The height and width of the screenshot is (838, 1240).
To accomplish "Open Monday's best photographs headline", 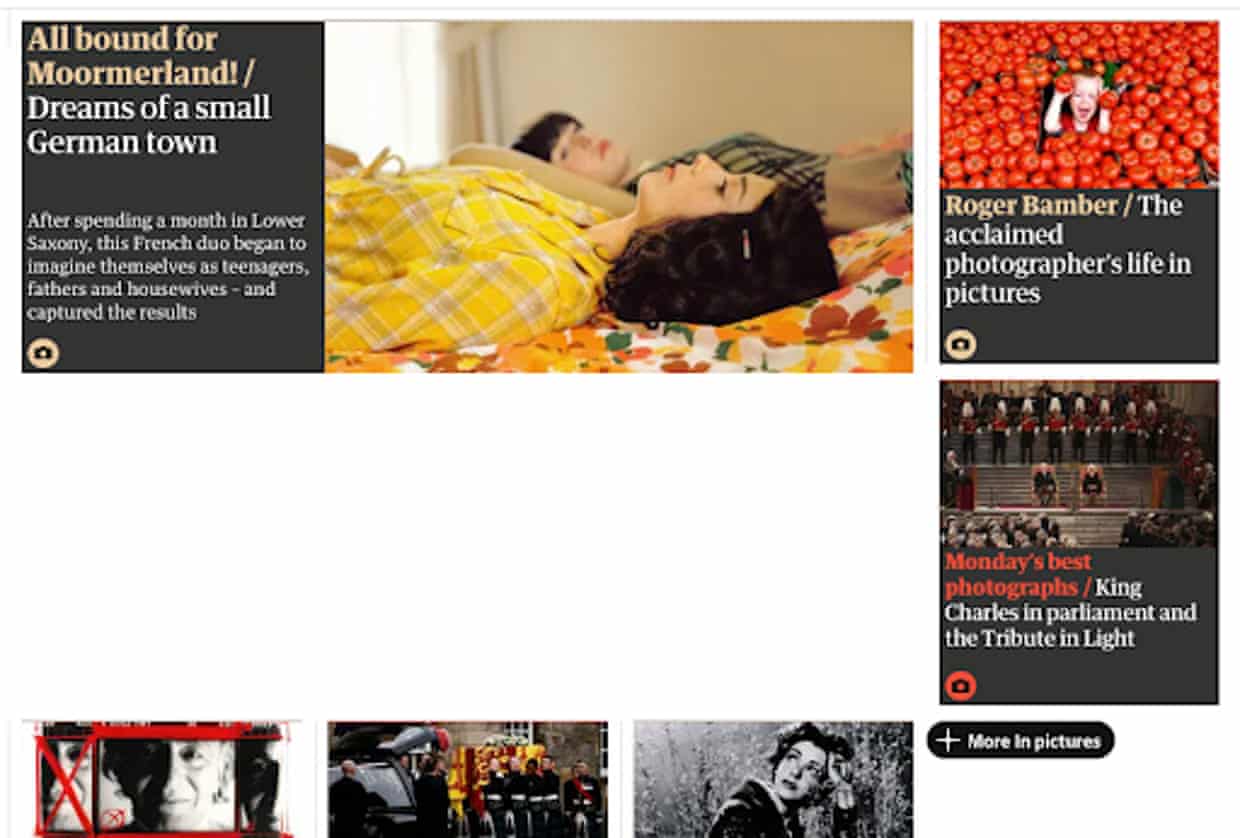I will [x=1020, y=574].
